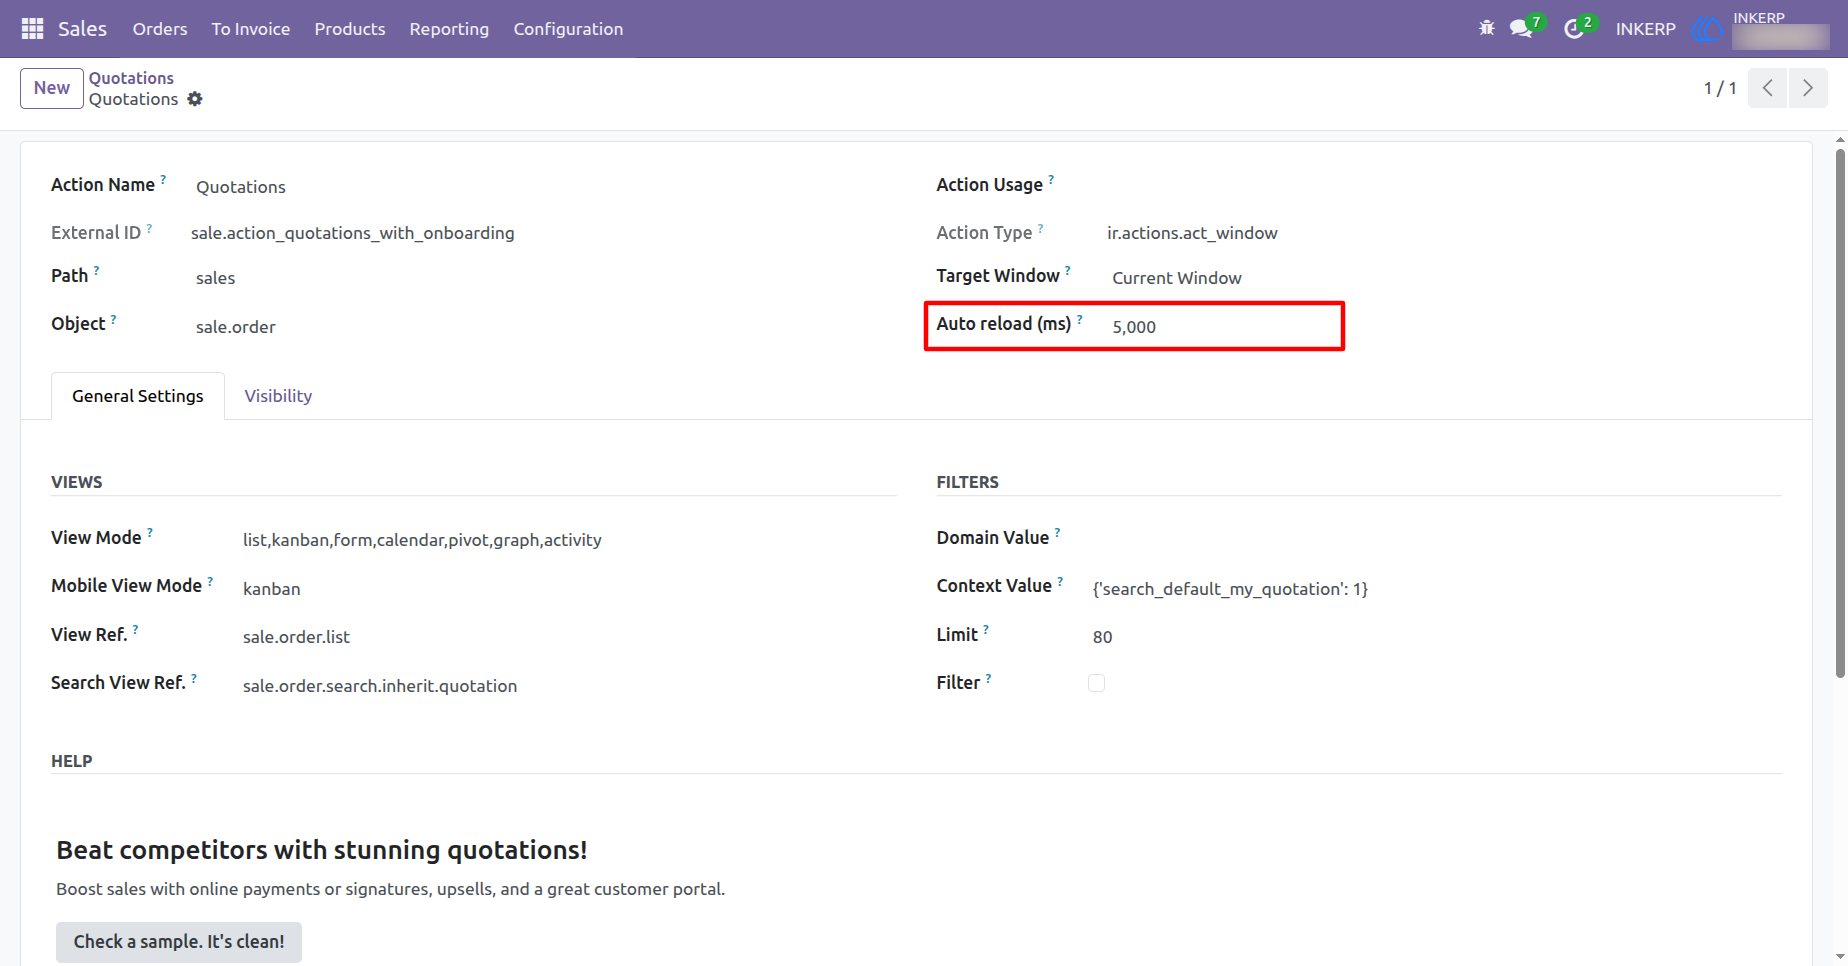Go to previous record arrow
Viewport: 1848px width, 966px height.
coord(1768,88)
